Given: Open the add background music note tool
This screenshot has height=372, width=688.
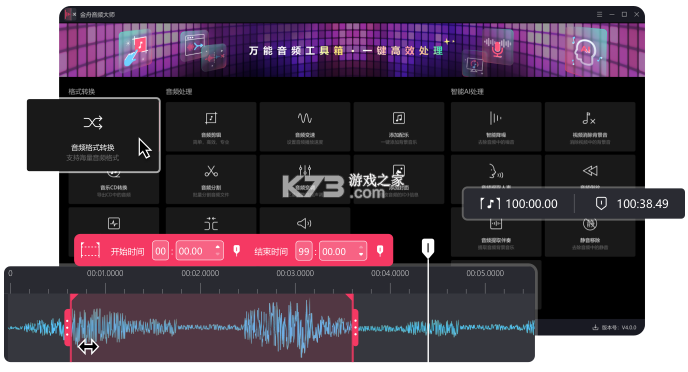Looking at the screenshot, I should (399, 127).
